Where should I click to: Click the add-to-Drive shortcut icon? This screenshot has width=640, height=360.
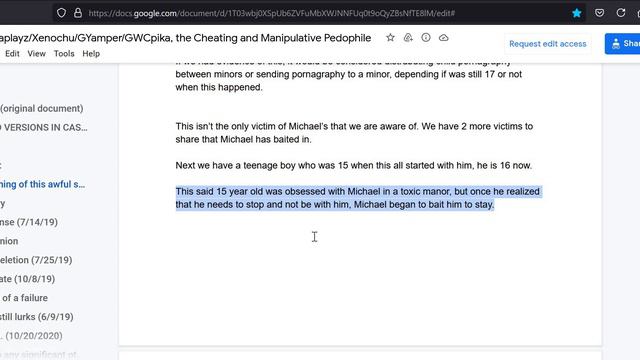[x=408, y=38]
